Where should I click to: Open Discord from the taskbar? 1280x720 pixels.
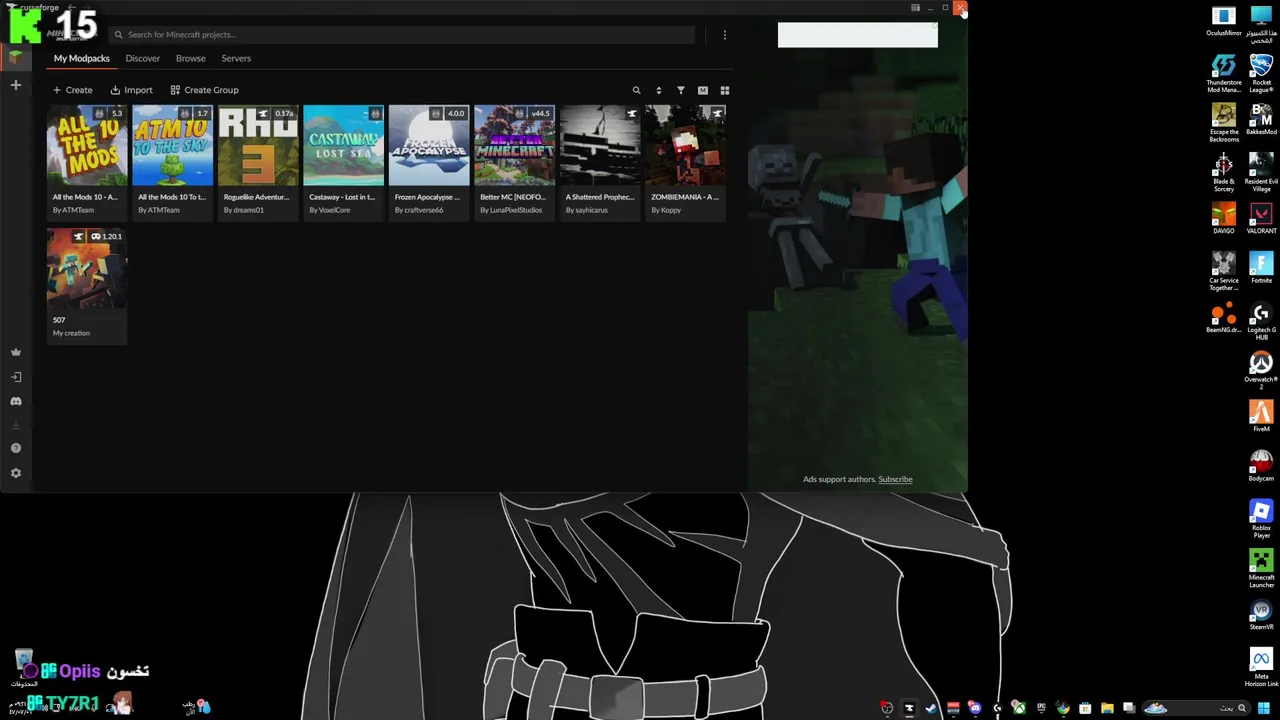tap(975, 708)
